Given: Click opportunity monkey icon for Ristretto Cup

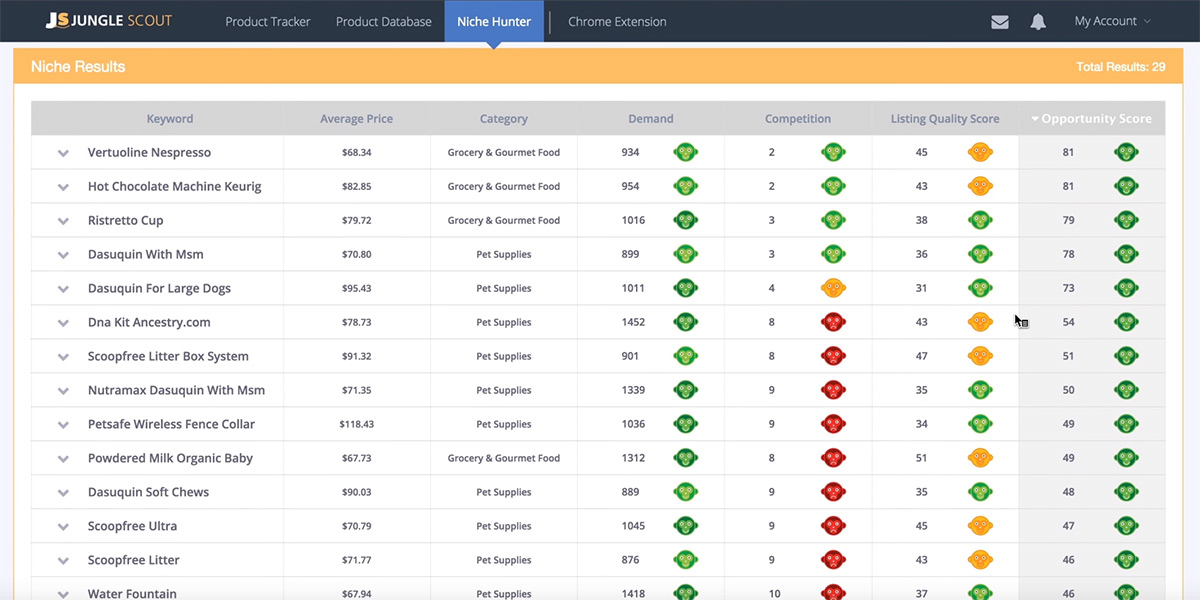Looking at the screenshot, I should click(x=1126, y=220).
